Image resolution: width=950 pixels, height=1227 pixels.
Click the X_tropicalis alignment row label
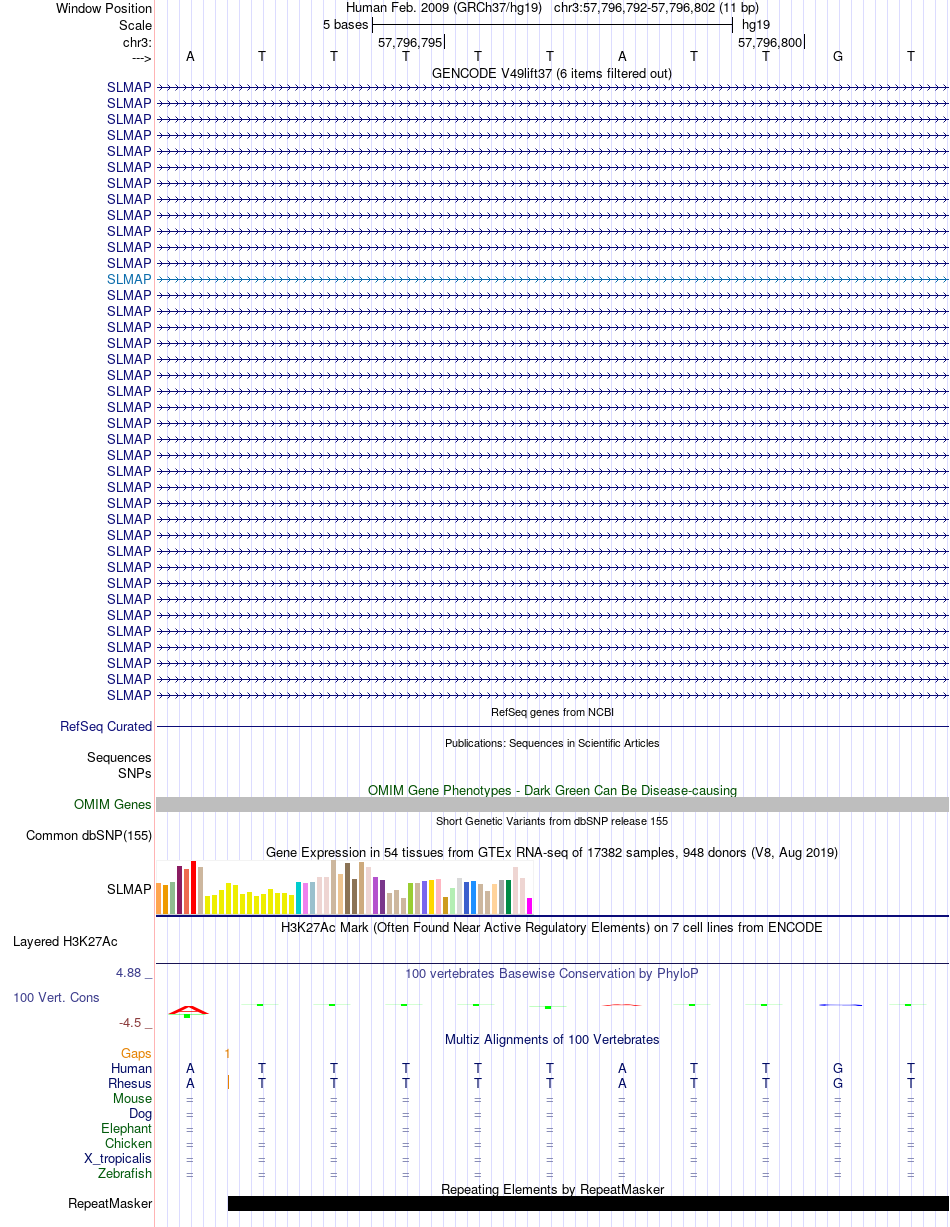pyautogui.click(x=118, y=1158)
